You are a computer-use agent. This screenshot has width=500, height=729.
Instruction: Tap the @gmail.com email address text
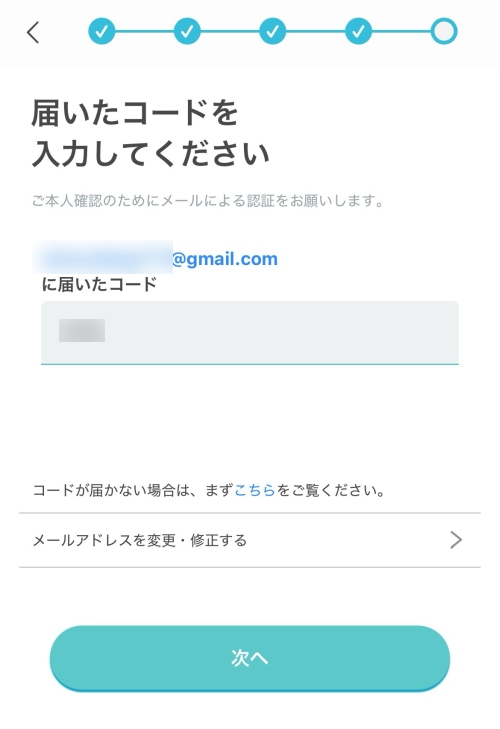tap(225, 258)
